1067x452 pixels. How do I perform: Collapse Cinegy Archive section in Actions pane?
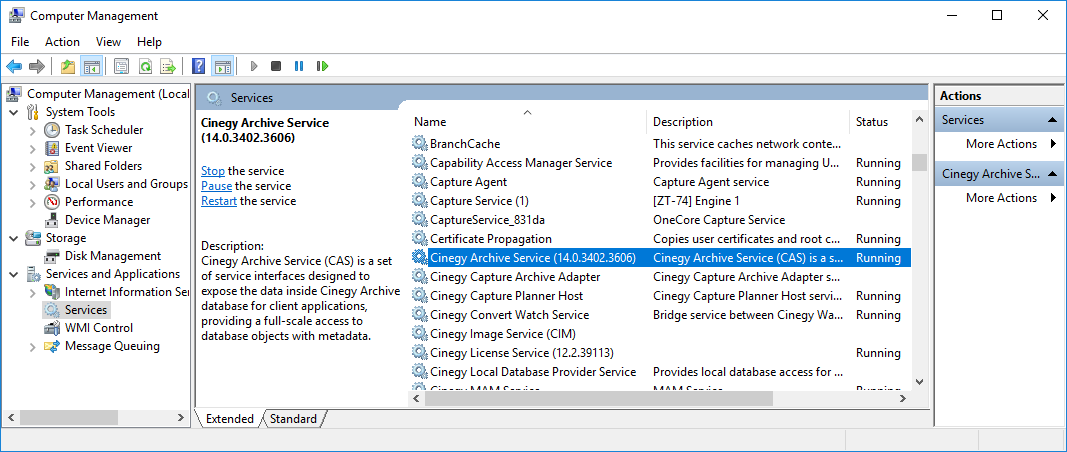pyautogui.click(x=1053, y=174)
